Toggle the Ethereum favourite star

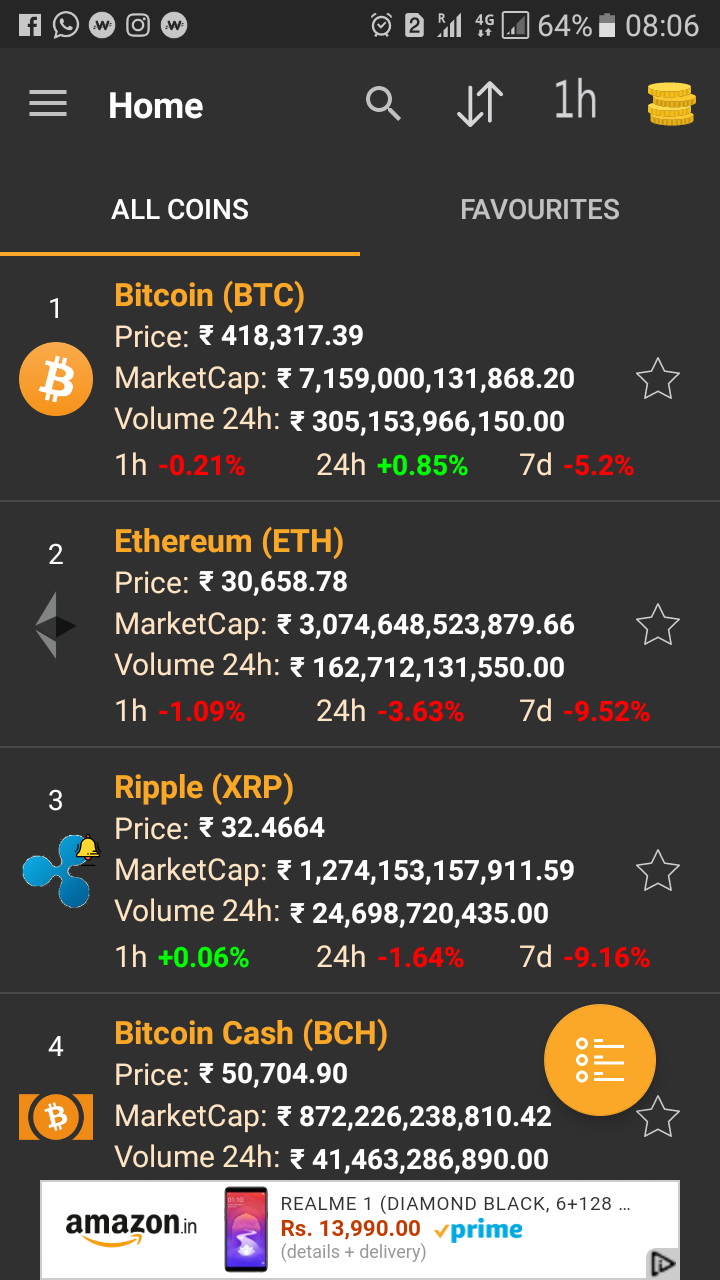click(658, 626)
